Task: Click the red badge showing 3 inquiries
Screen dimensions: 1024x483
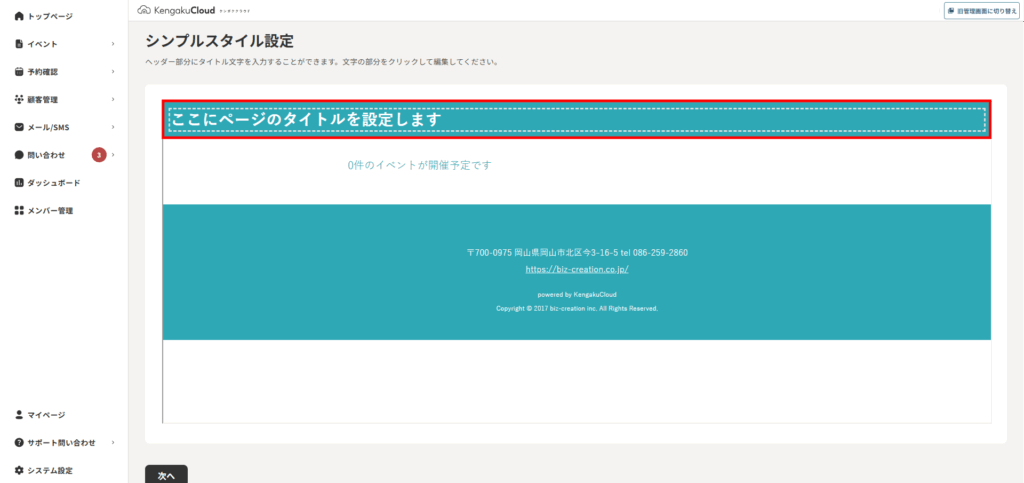Action: point(99,155)
